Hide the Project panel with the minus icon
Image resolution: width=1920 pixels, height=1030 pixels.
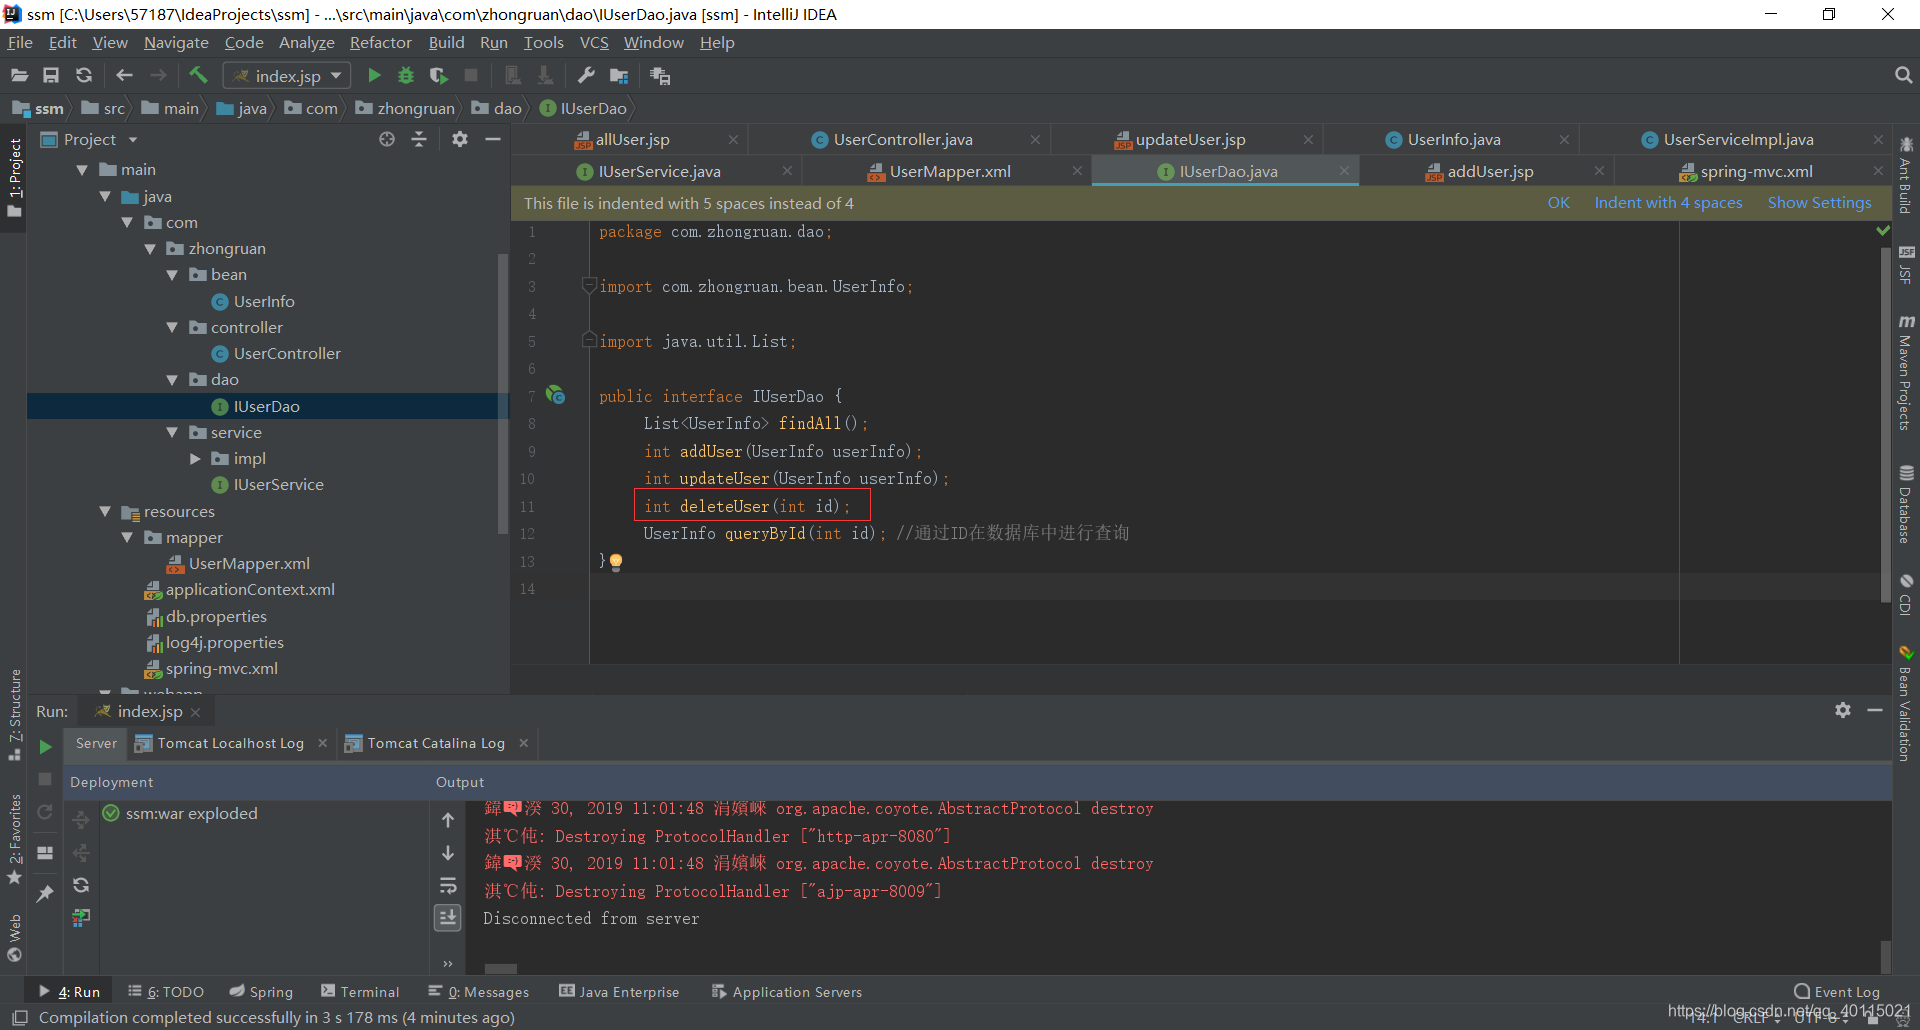493,139
